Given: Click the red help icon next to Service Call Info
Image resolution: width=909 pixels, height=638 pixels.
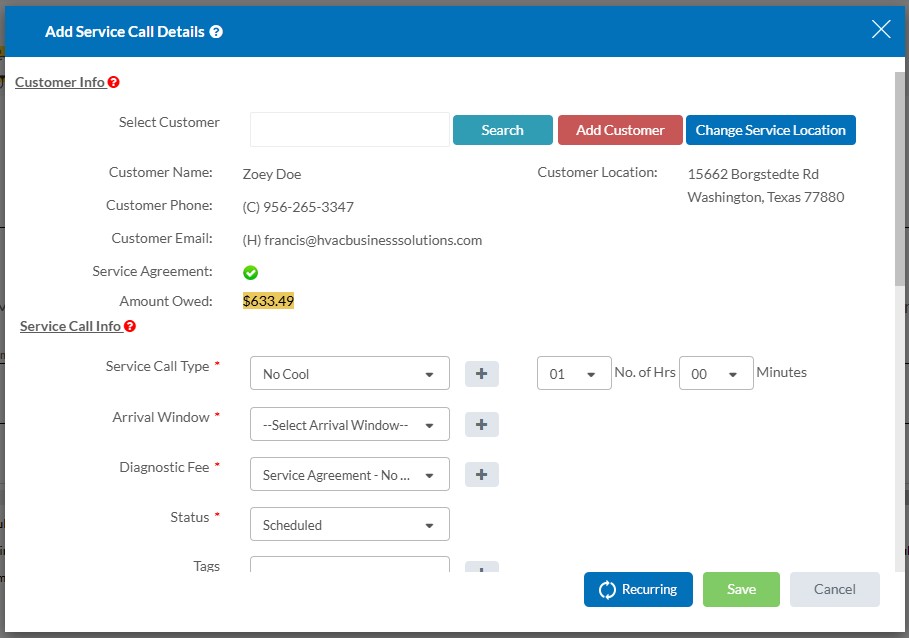Looking at the screenshot, I should pos(130,326).
